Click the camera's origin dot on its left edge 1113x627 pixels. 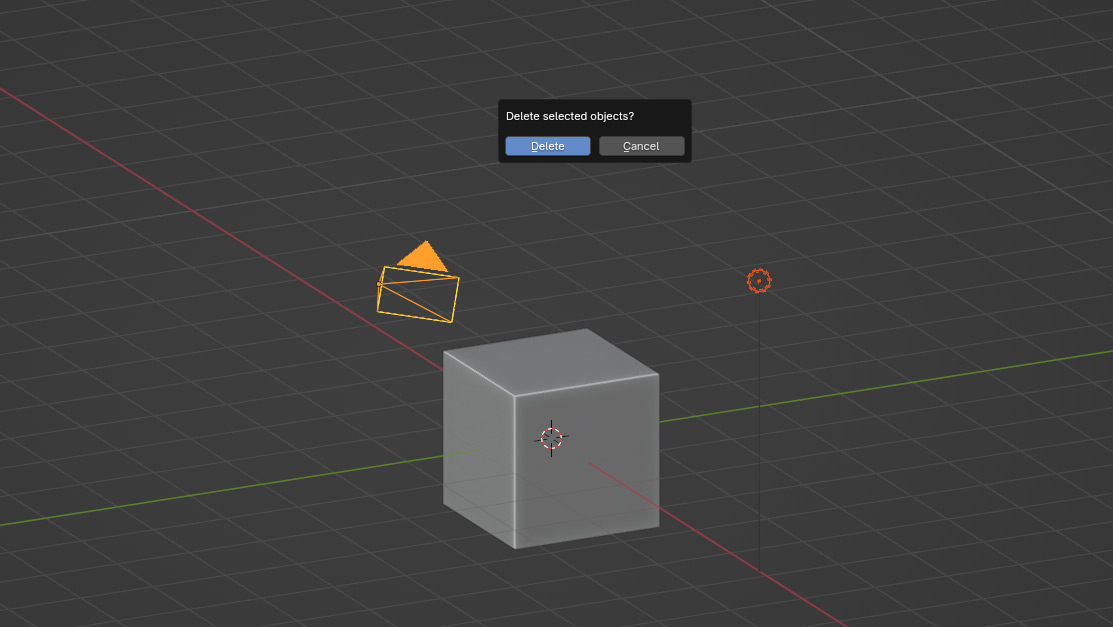point(380,284)
